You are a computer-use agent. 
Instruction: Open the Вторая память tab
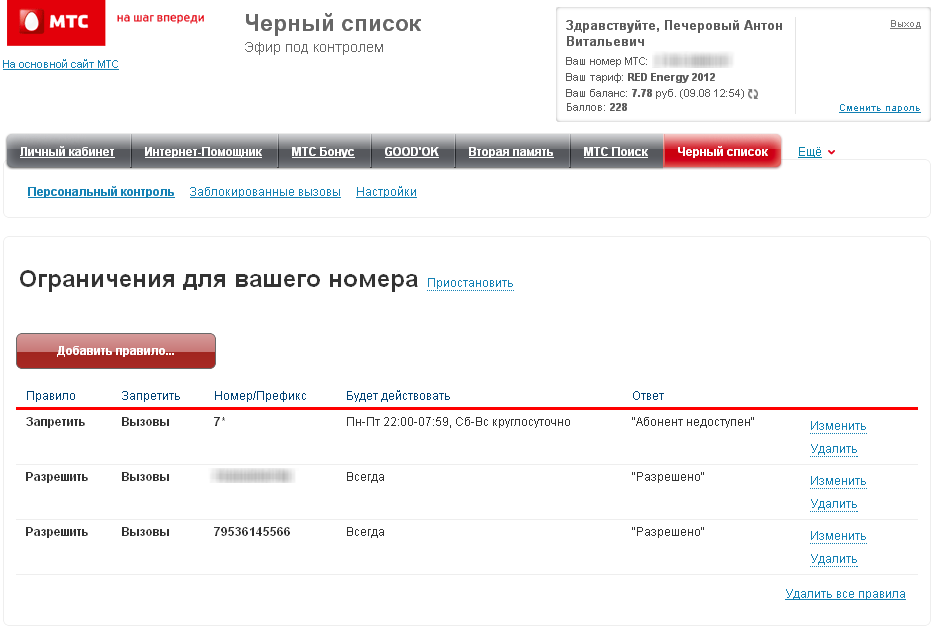(511, 152)
